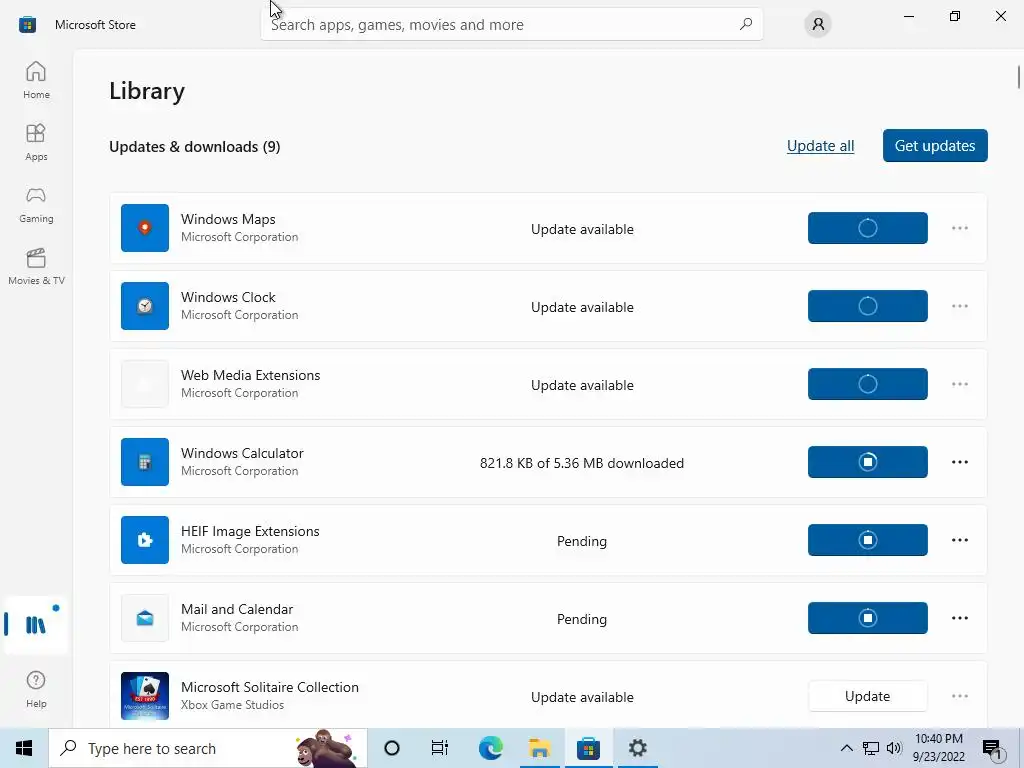Screen dimensions: 1024x768
Task: Stop the Windows Calculator download
Action: point(867,462)
